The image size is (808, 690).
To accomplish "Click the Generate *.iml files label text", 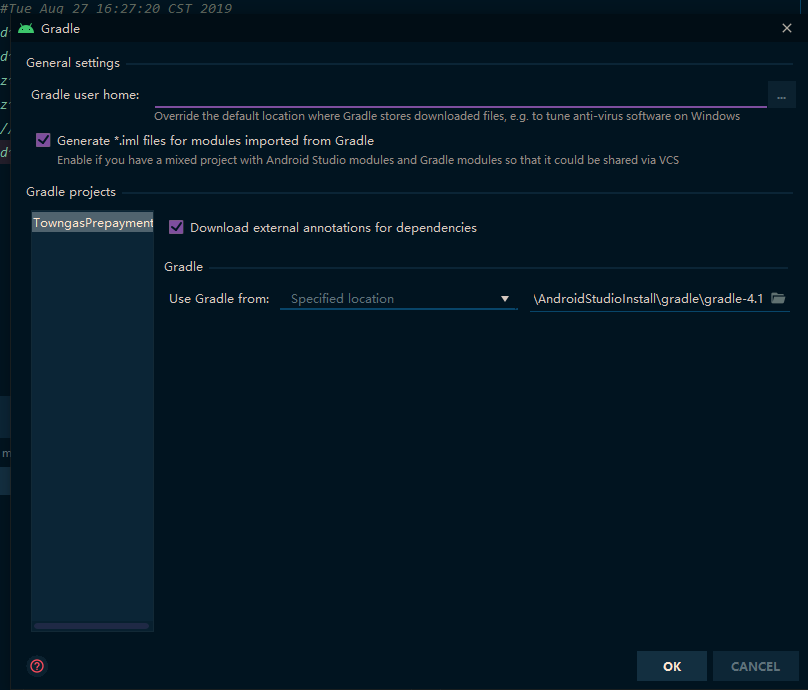I will 215,141.
